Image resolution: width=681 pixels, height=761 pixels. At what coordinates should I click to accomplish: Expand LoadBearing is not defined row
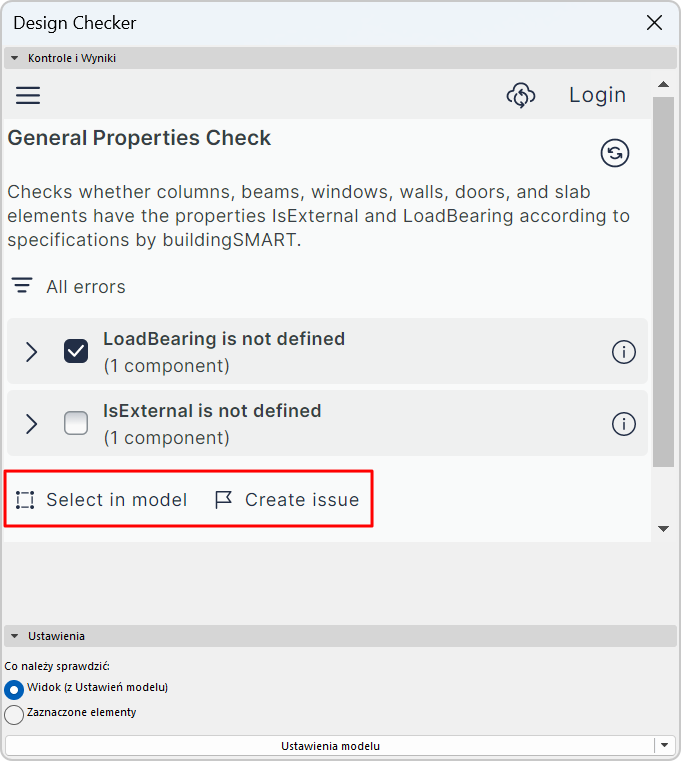pos(32,351)
